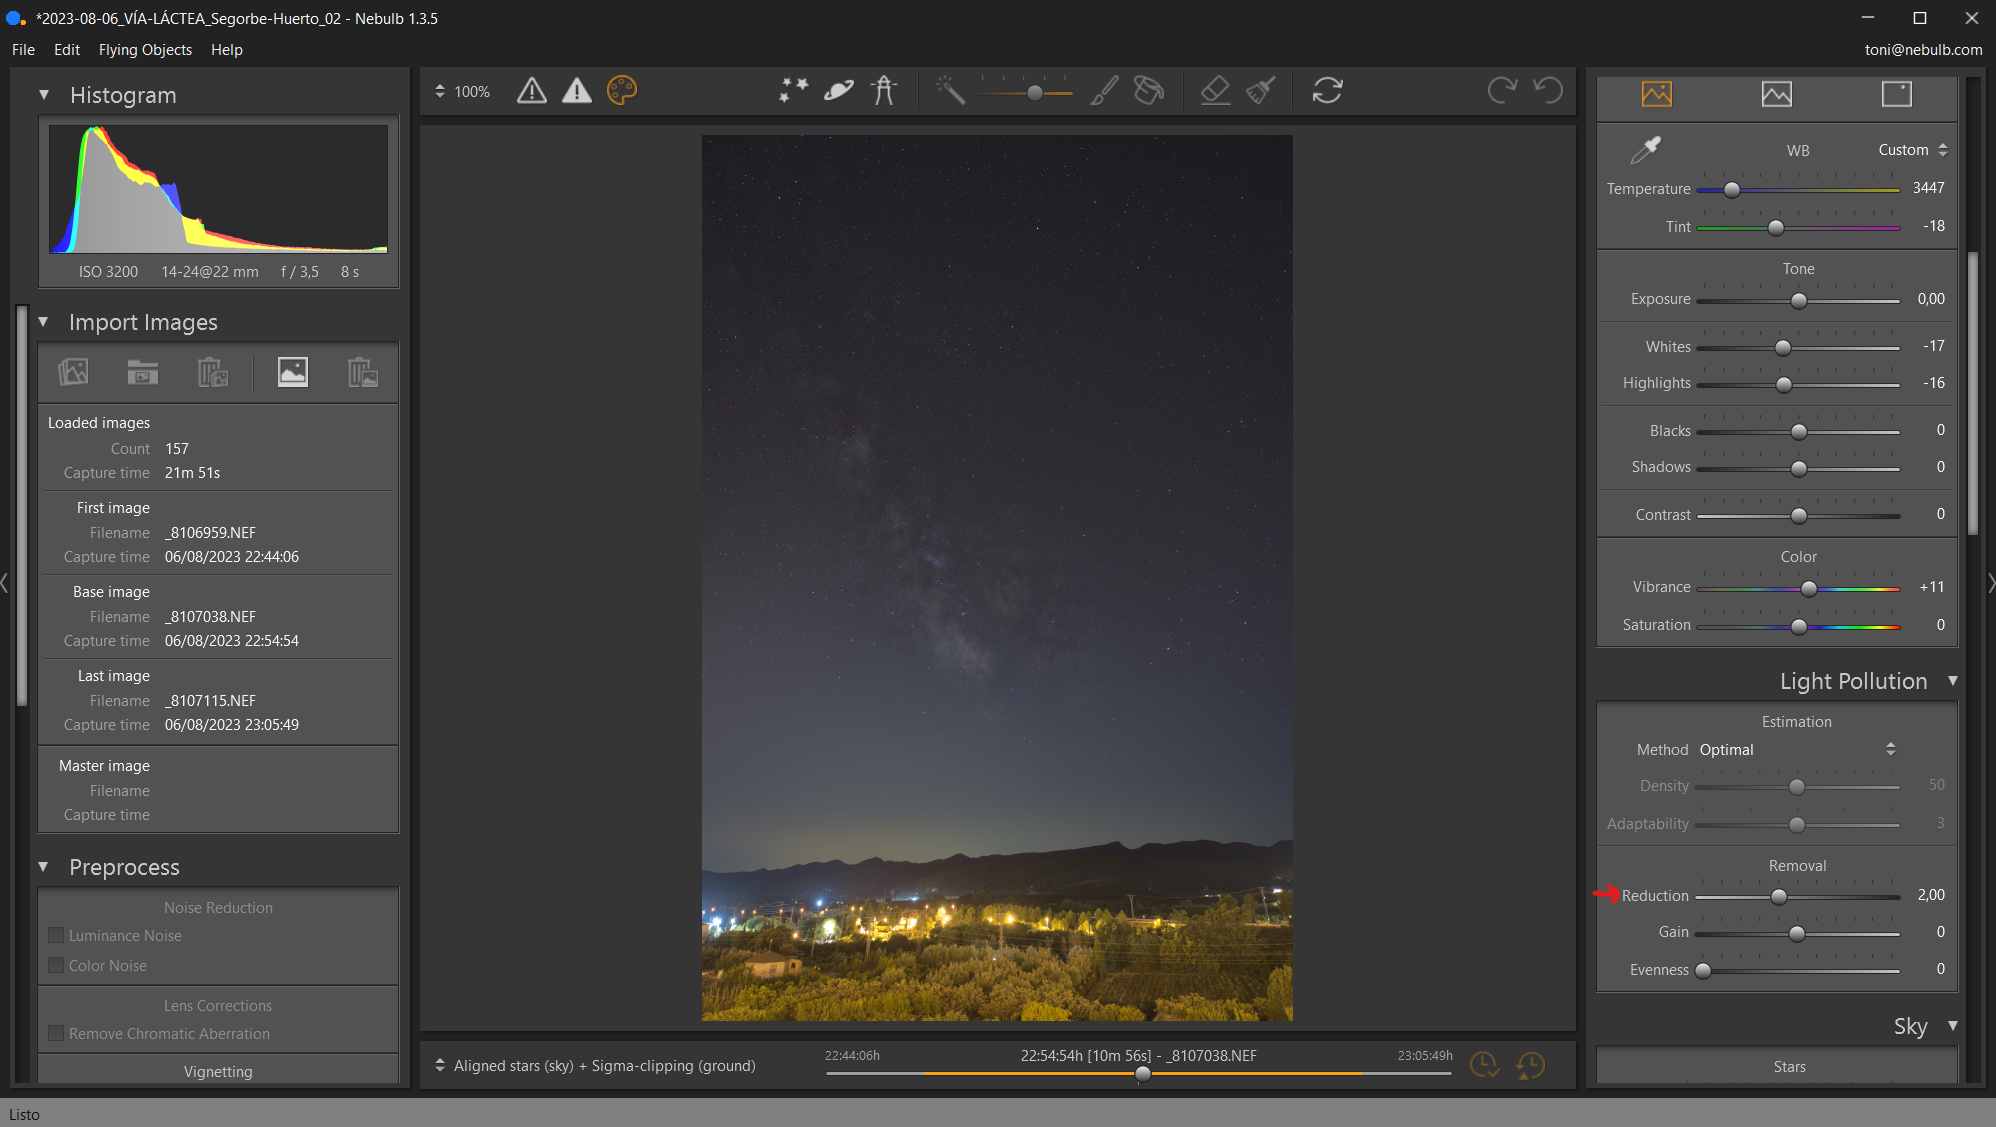Collapse the Sky section

pyautogui.click(x=1952, y=1026)
